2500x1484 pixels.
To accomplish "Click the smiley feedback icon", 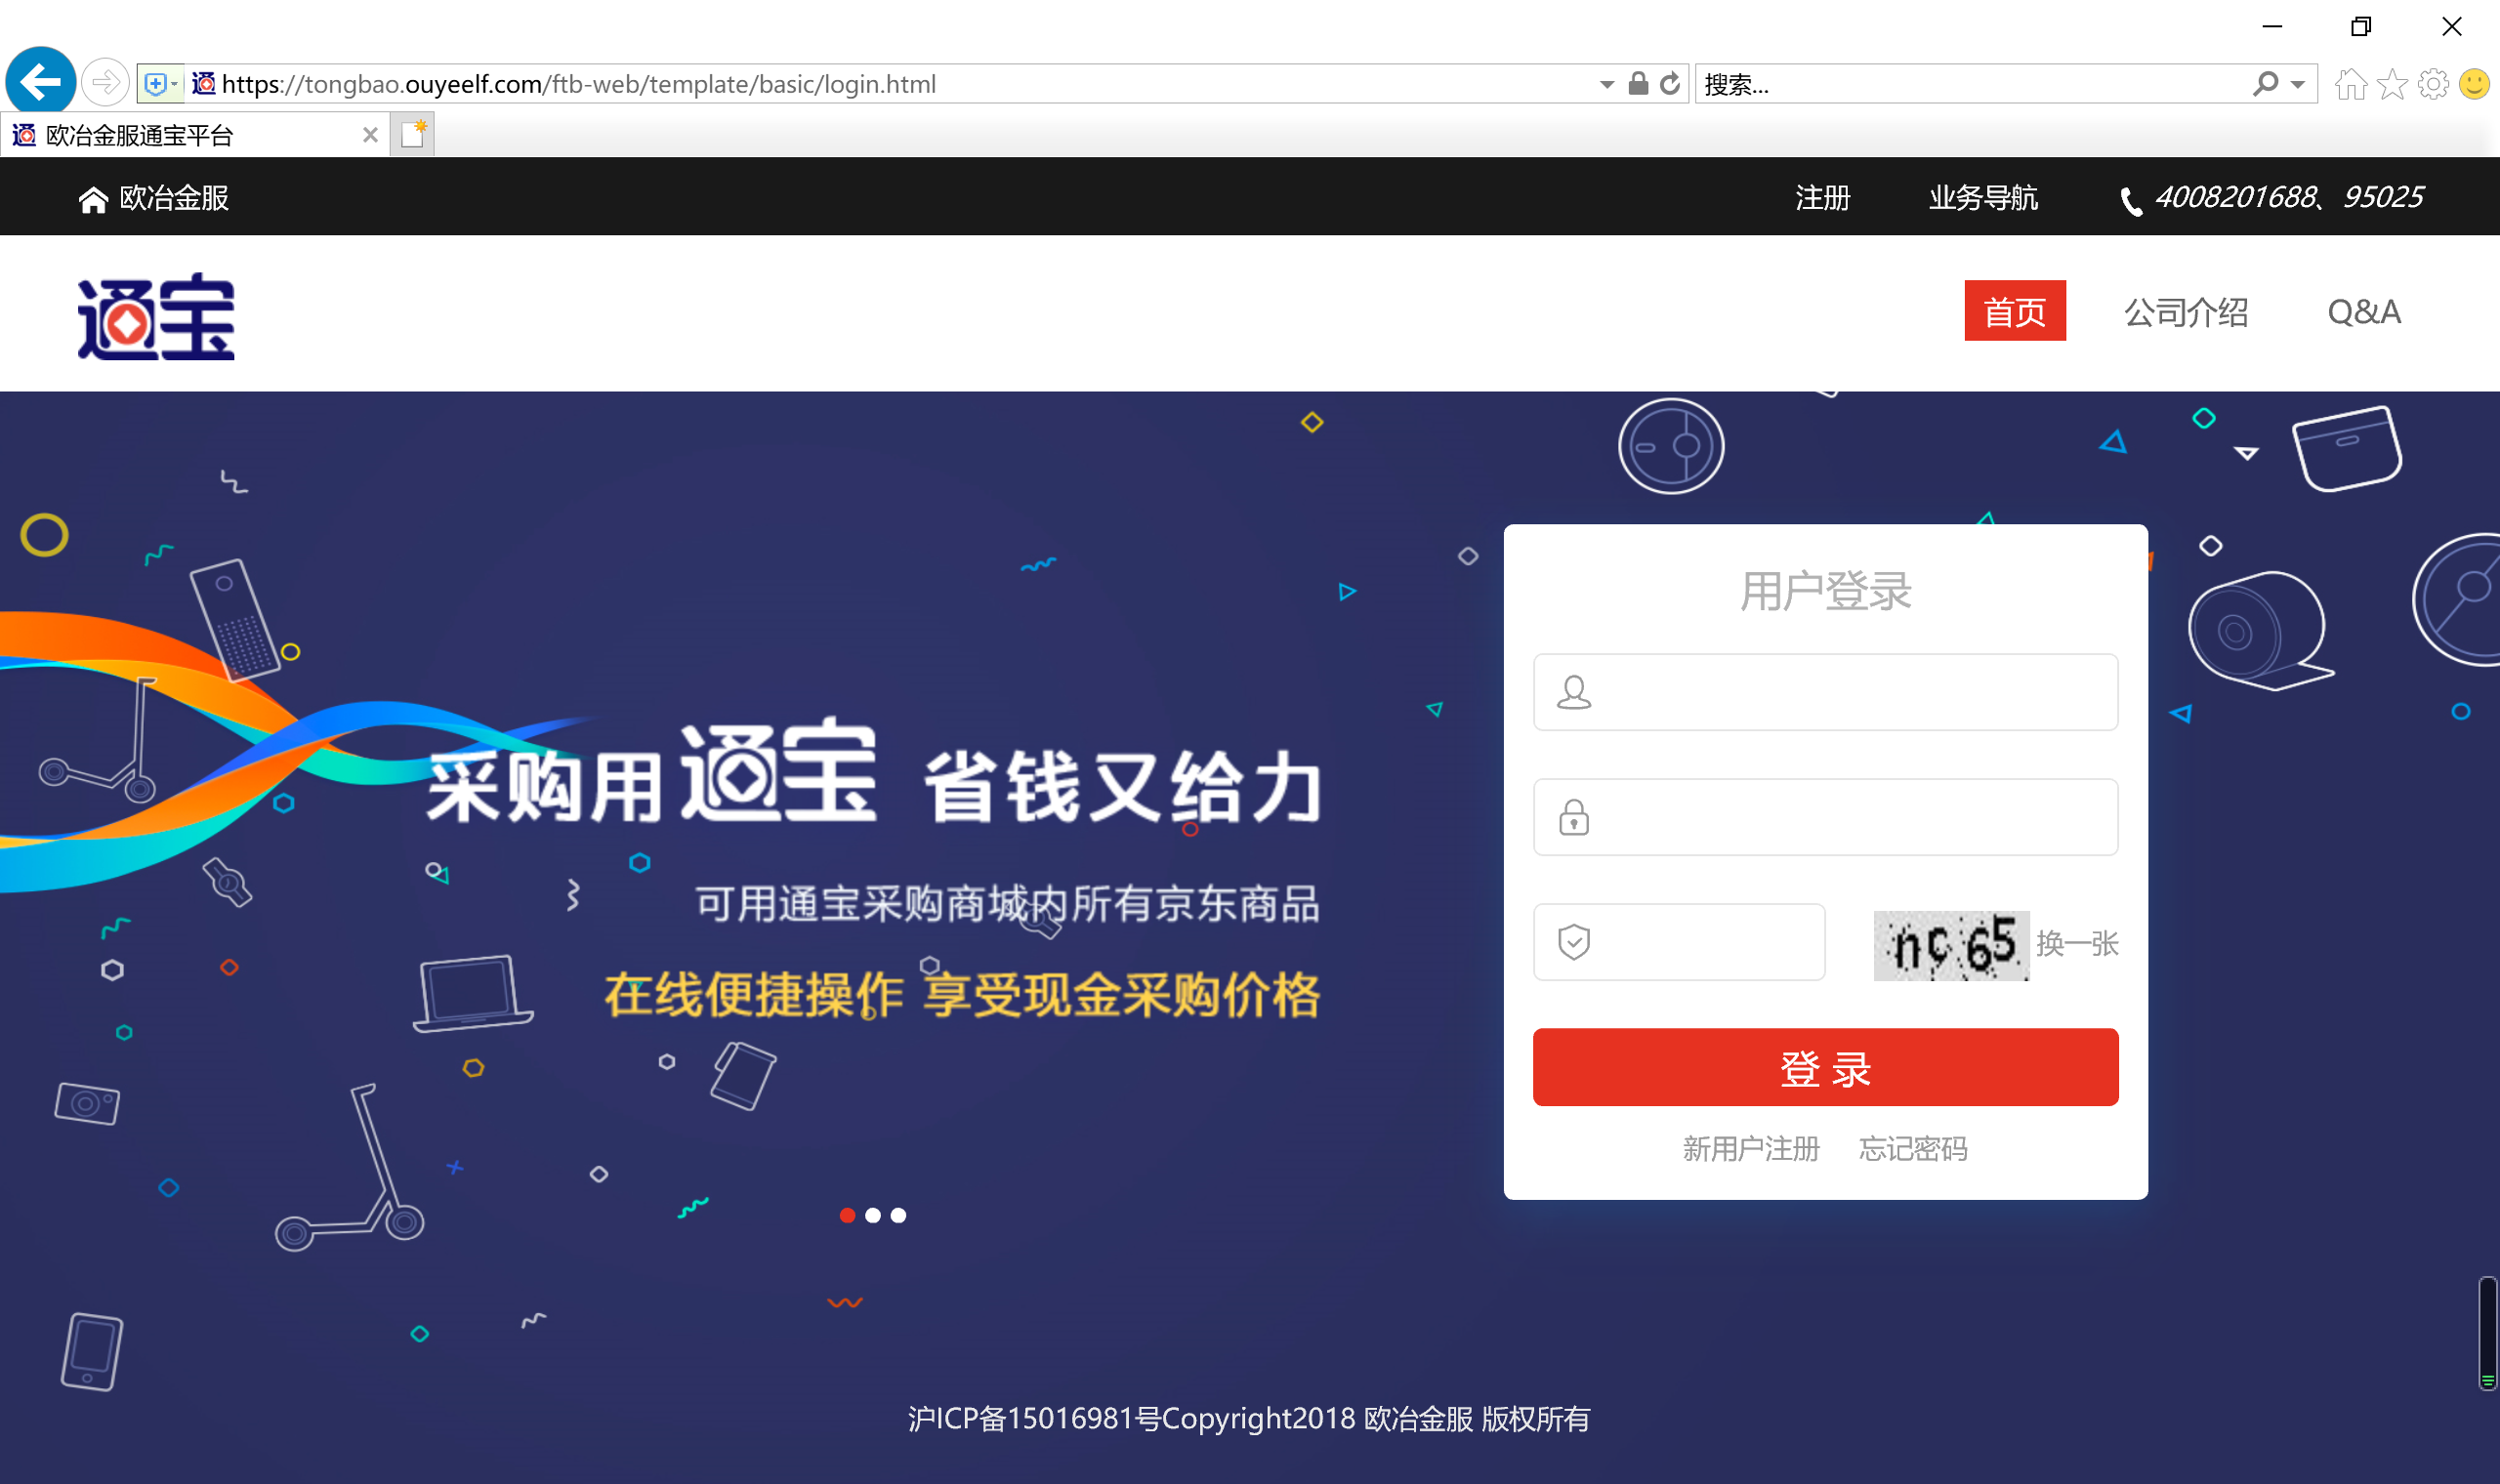I will pyautogui.click(x=2474, y=84).
